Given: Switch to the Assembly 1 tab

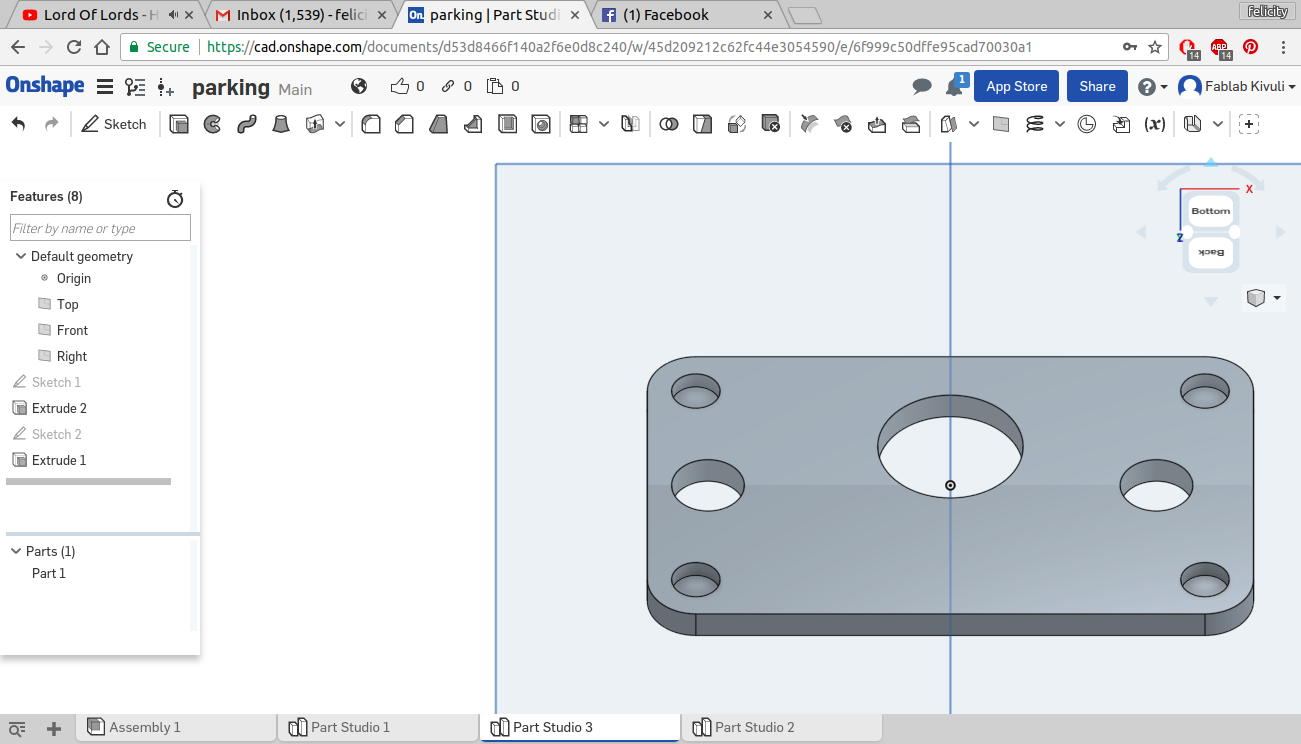Looking at the screenshot, I should click(144, 727).
